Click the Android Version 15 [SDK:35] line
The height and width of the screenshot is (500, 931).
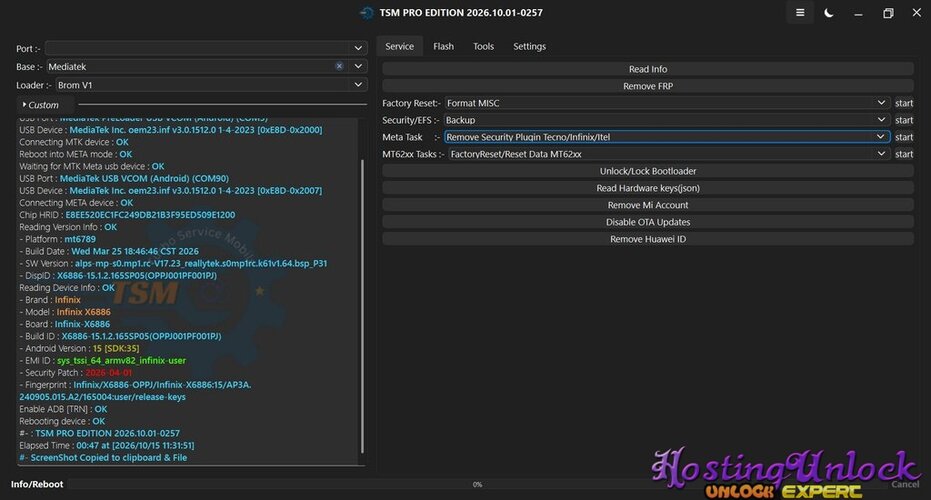(x=79, y=349)
